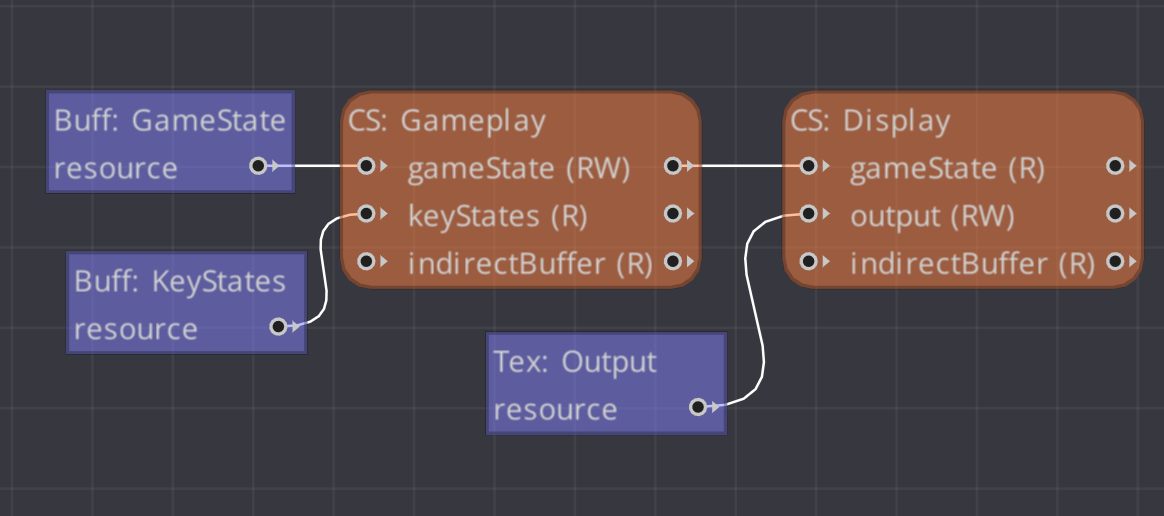Click Display indirectBuffer (R) input pin
1164x516 pixels.
[x=808, y=261]
